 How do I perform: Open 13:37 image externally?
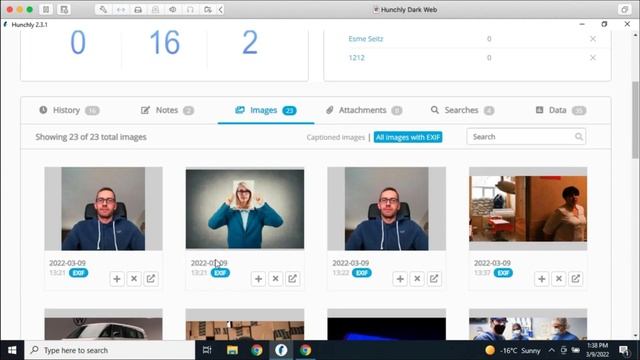576,279
